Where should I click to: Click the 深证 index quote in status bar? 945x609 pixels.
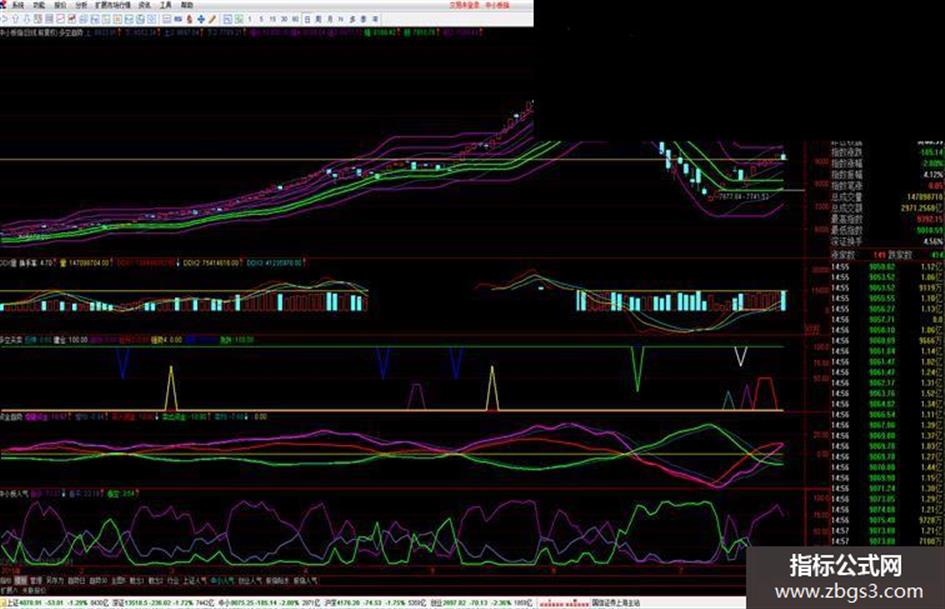(x=163, y=602)
